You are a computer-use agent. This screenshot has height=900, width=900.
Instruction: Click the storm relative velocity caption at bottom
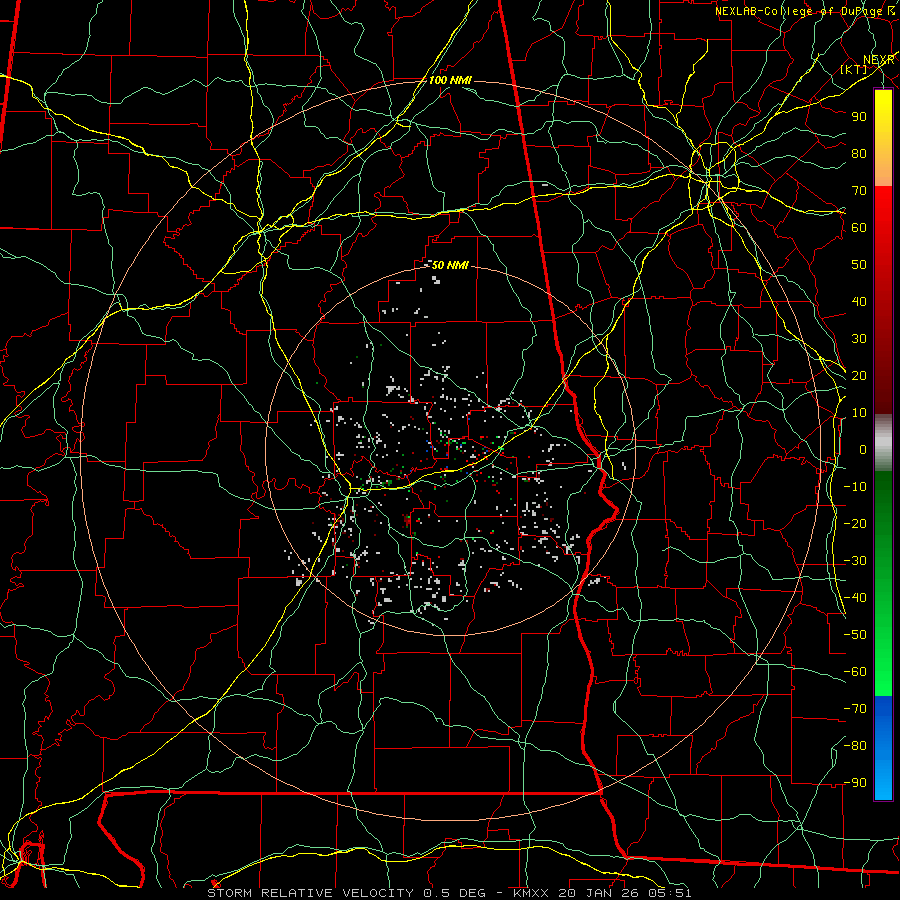[449, 893]
